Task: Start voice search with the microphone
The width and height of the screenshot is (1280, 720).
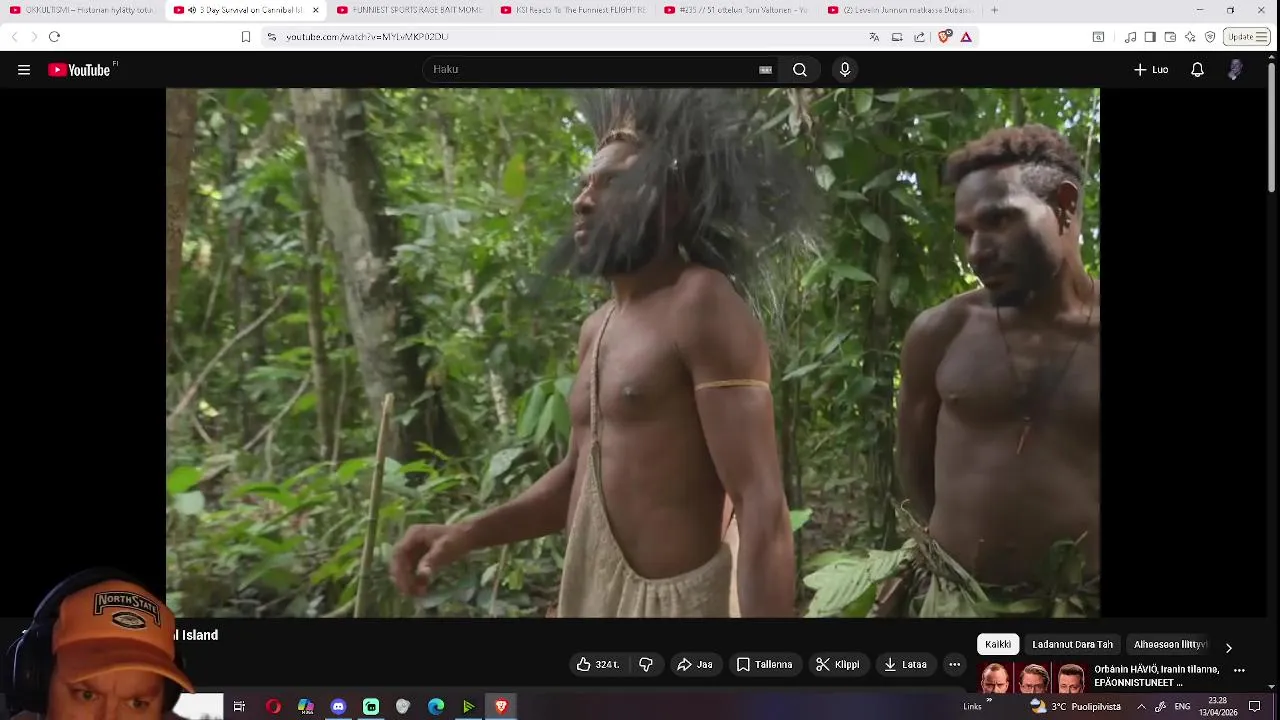Action: click(x=845, y=70)
